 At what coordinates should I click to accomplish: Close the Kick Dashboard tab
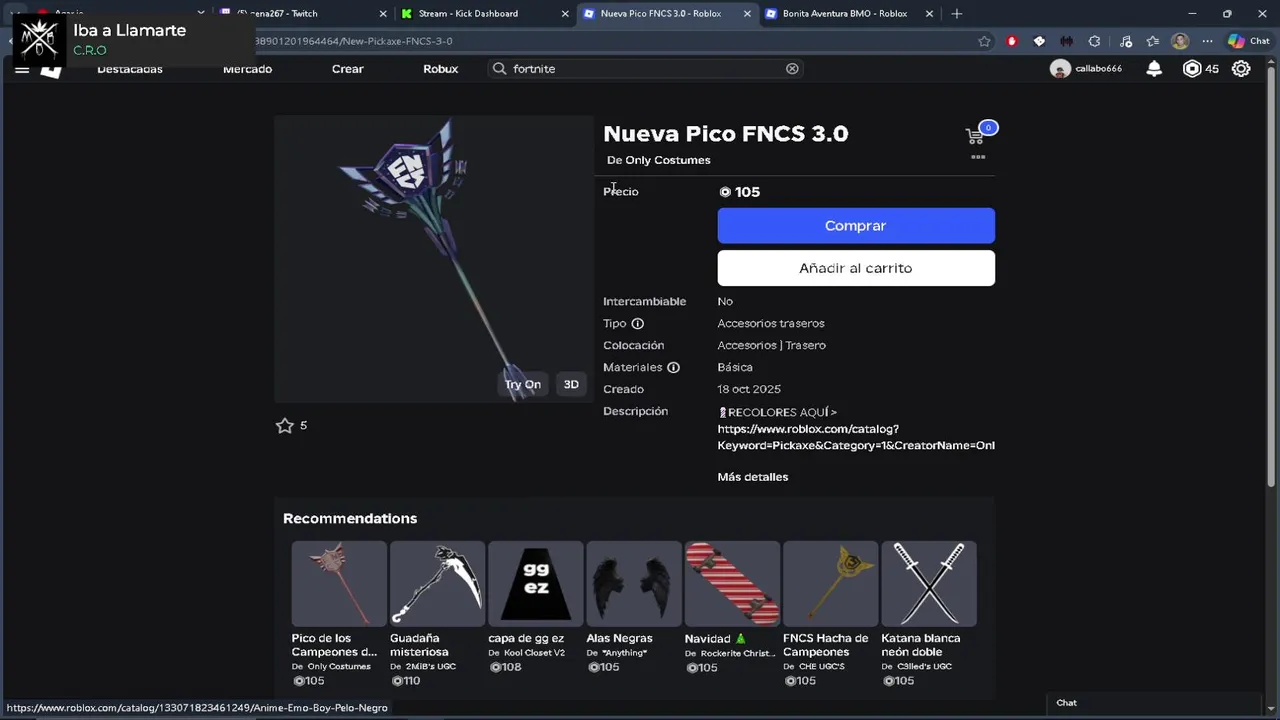coord(565,14)
